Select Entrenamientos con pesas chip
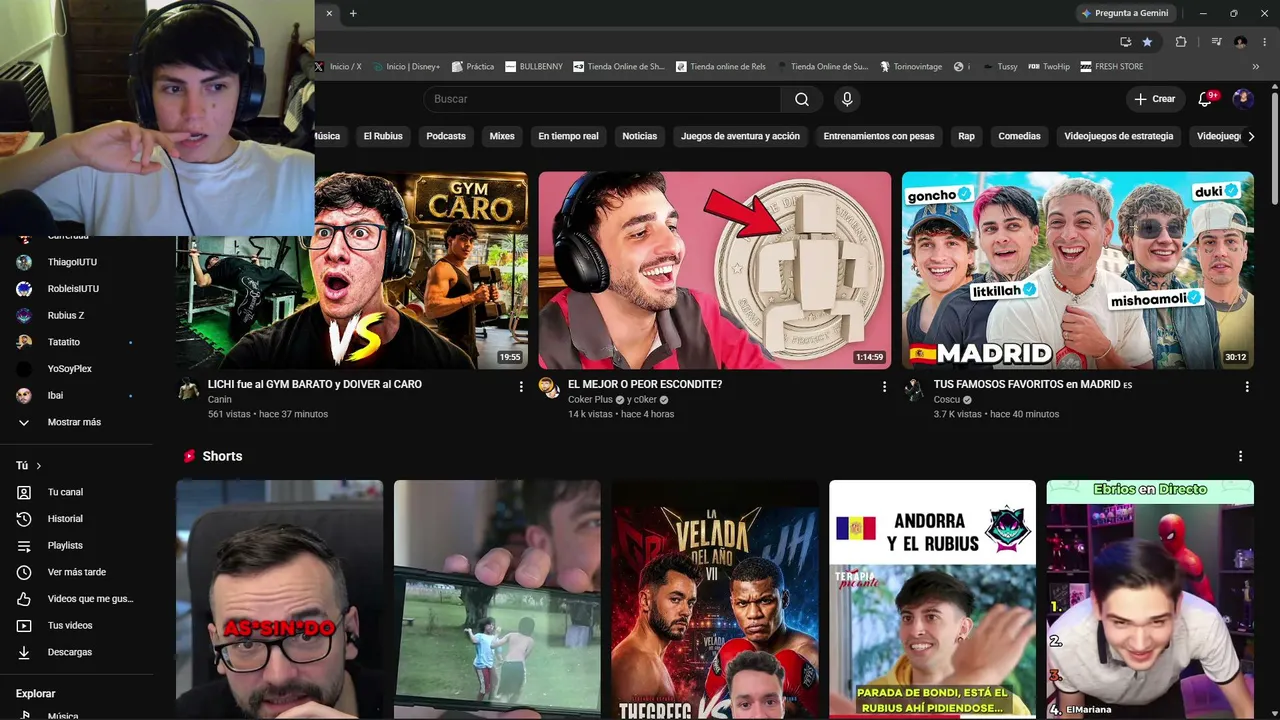The image size is (1280, 720). click(x=879, y=136)
